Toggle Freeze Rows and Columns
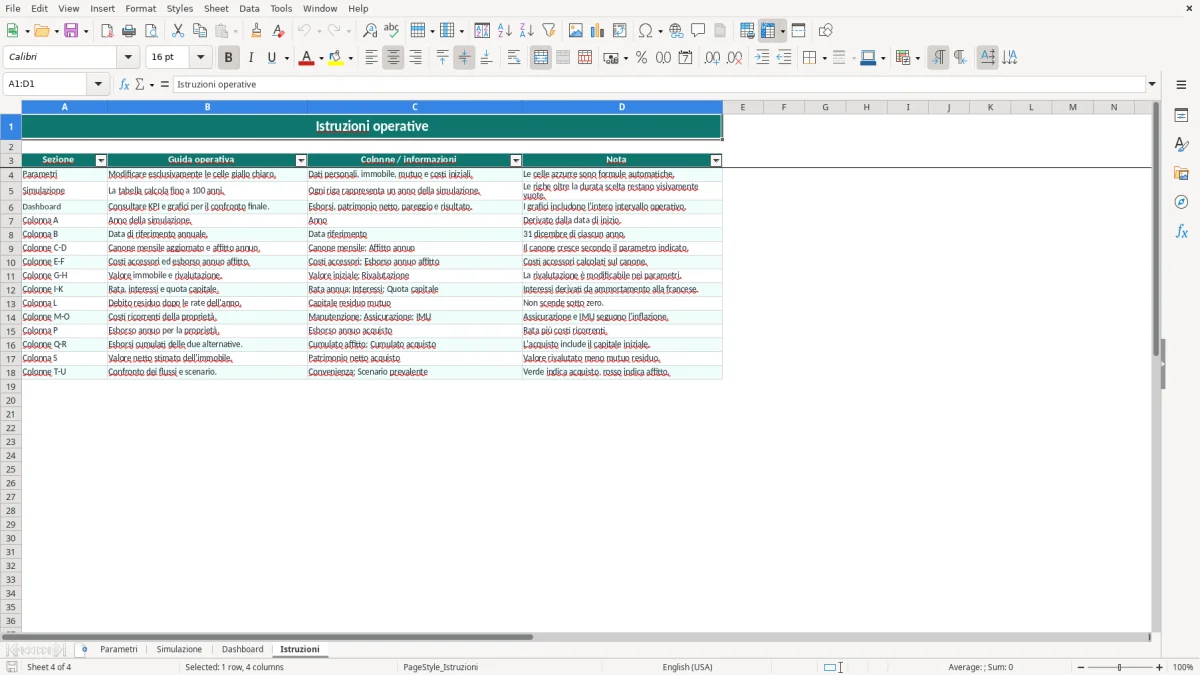The width and height of the screenshot is (1200, 675). pos(768,31)
